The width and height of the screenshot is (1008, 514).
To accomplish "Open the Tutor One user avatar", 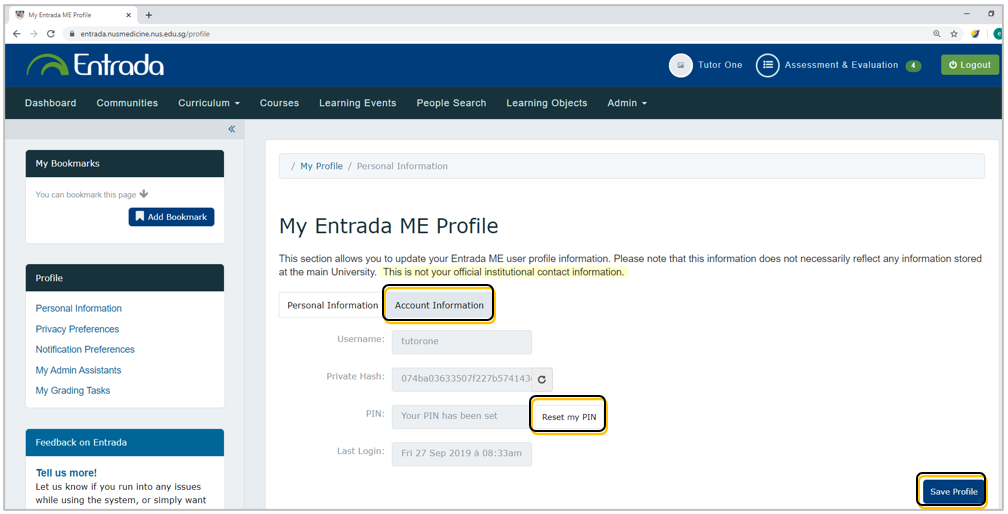I will [x=680, y=65].
